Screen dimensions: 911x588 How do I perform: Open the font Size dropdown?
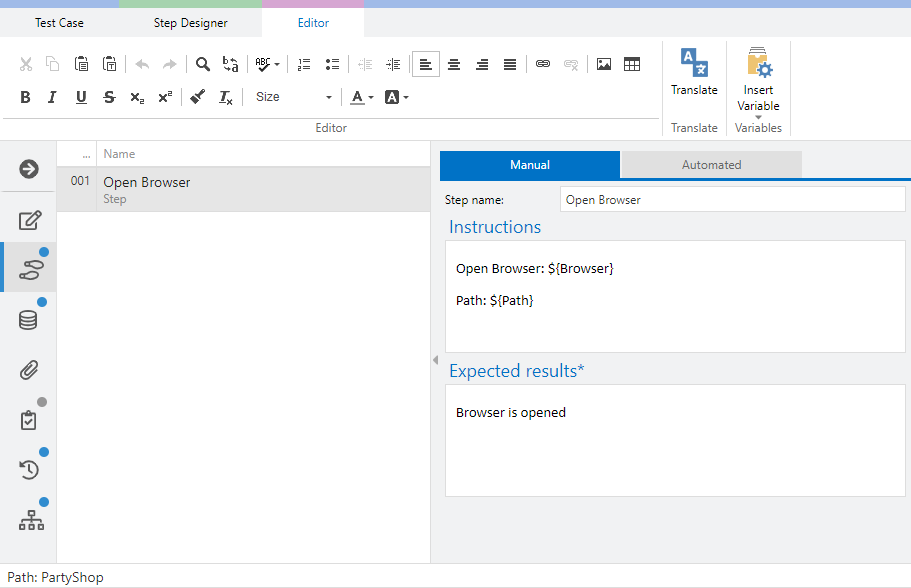[293, 97]
